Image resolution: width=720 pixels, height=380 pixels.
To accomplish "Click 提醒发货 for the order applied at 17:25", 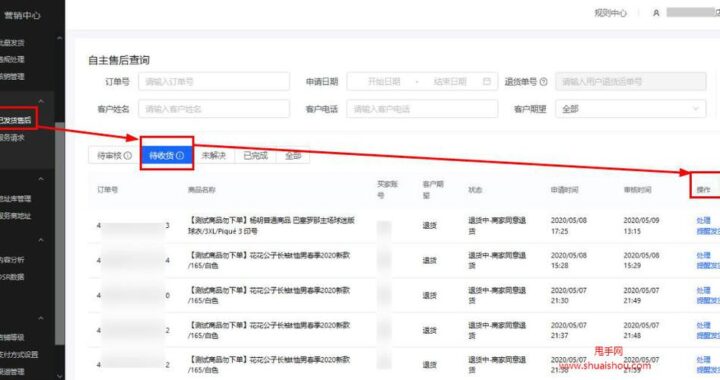I will click(708, 231).
